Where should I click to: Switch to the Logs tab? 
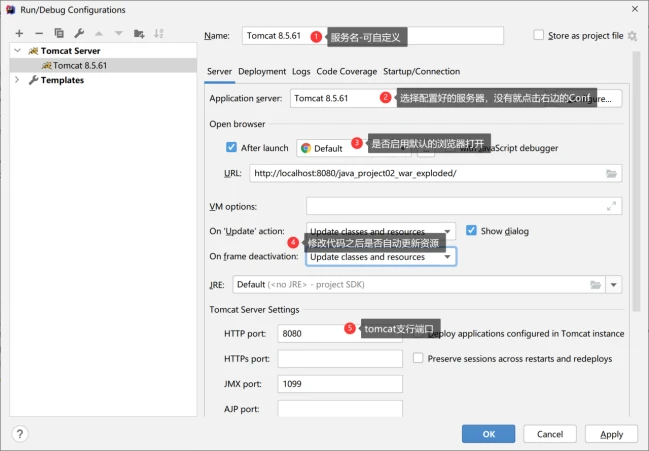point(301,72)
